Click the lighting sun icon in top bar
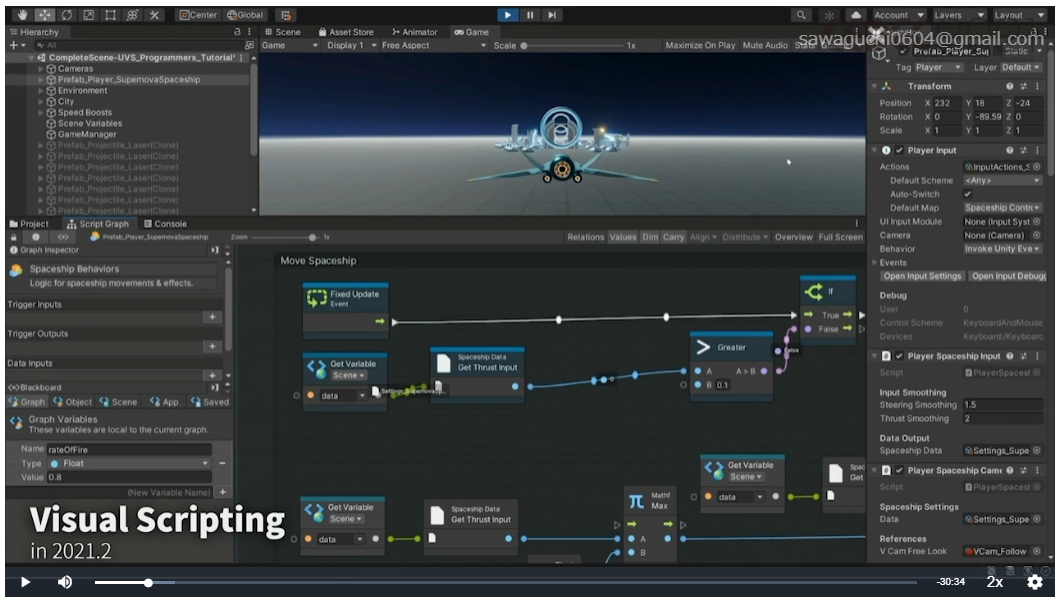 [x=829, y=15]
